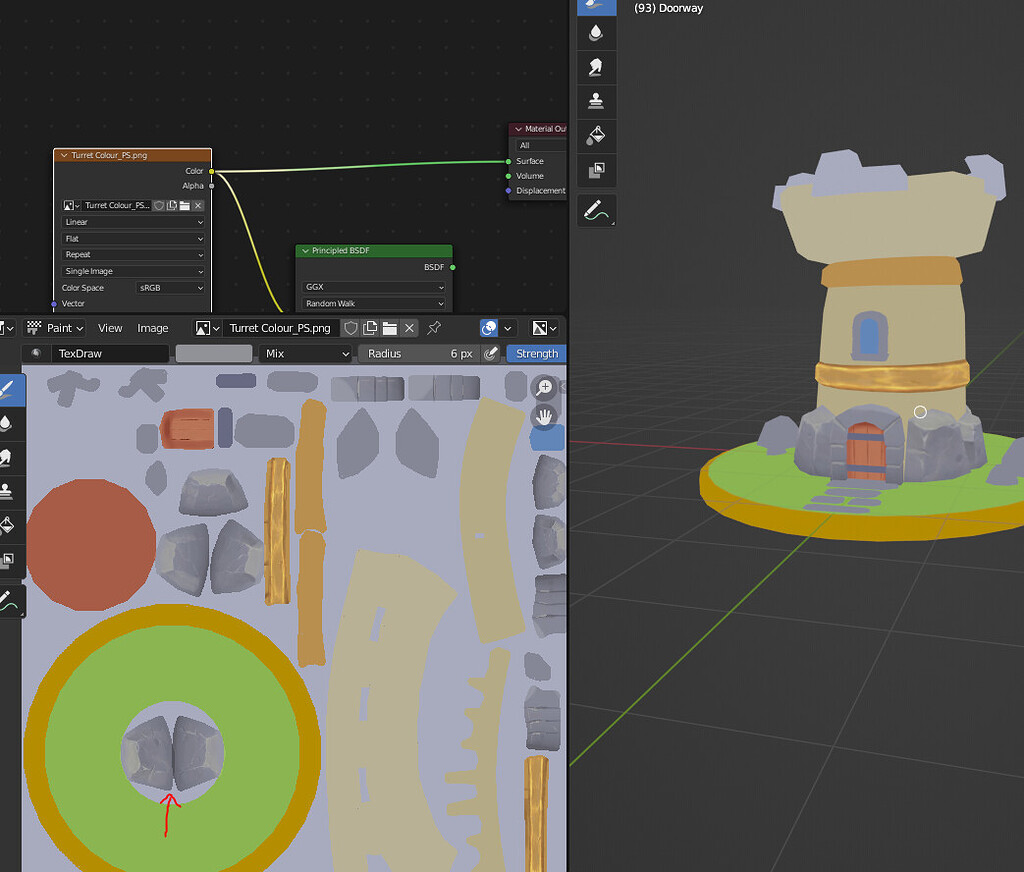
Task: Click the zoom gizmo in the image editor
Action: [544, 387]
